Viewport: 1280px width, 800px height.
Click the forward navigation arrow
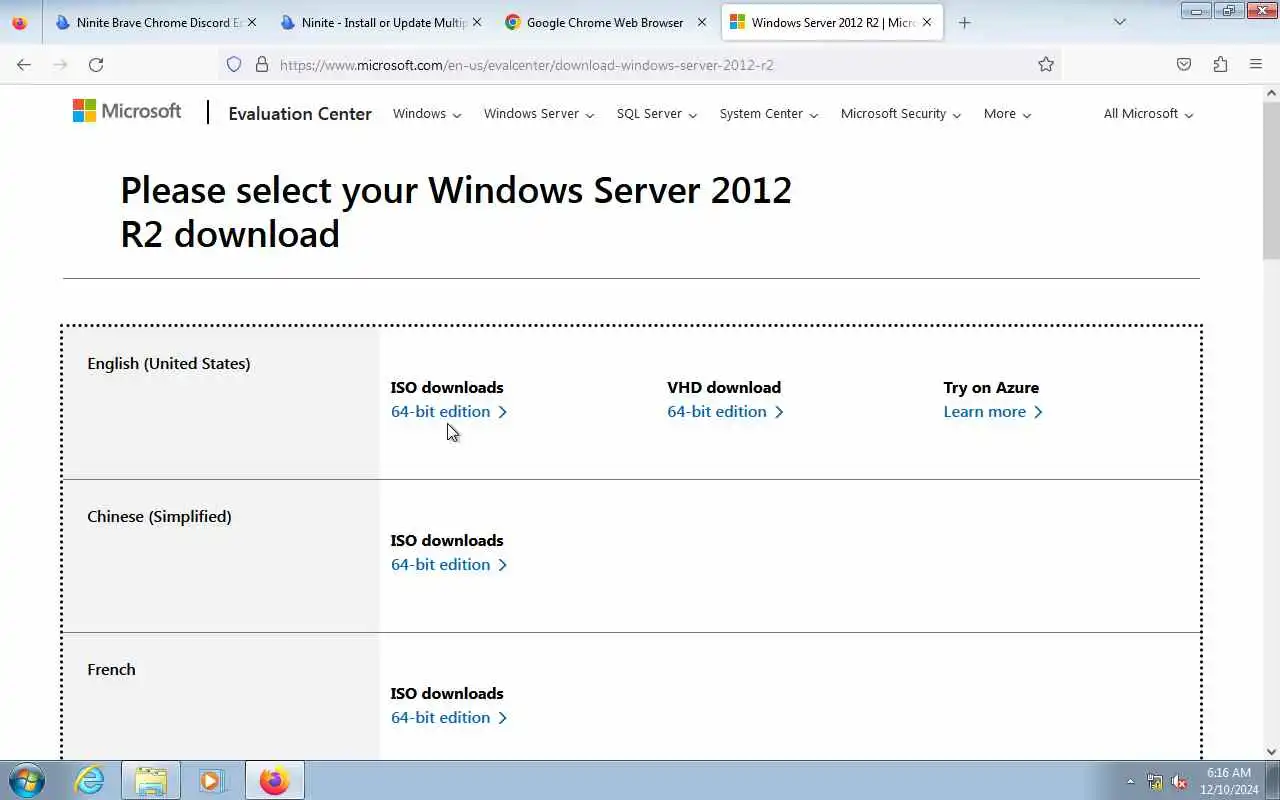60,64
